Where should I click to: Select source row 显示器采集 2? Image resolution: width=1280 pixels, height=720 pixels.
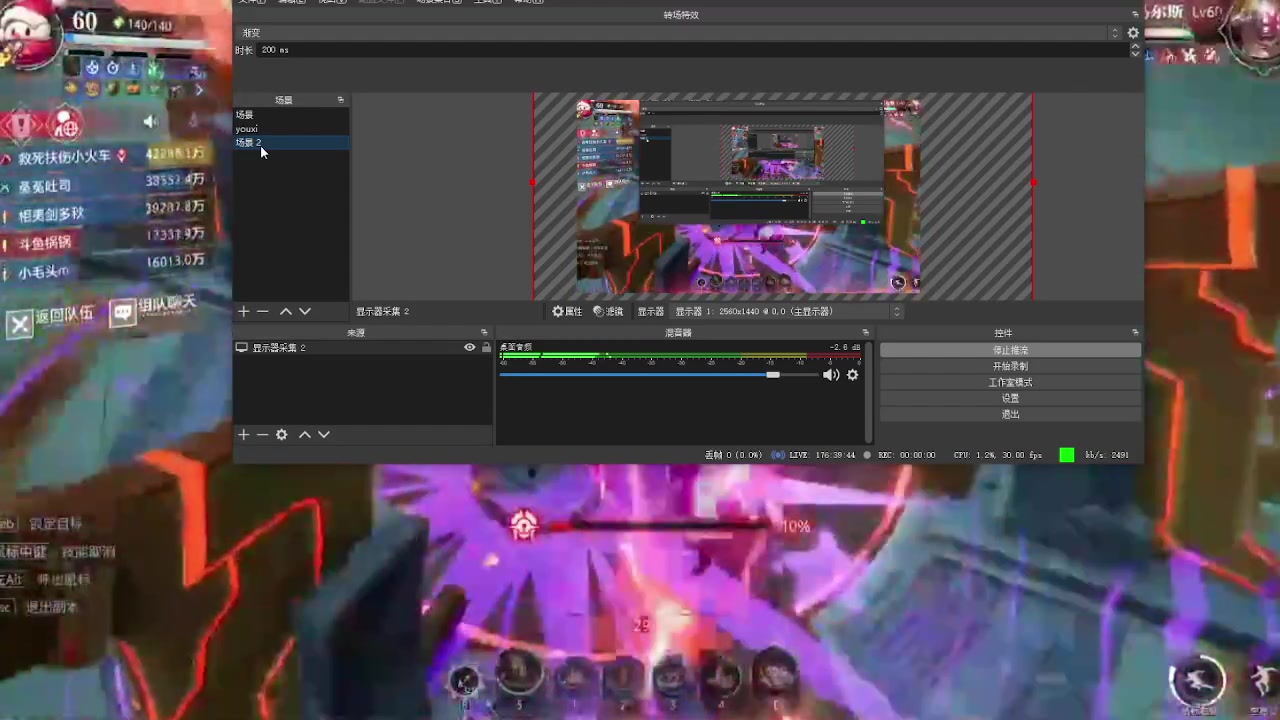(363, 347)
